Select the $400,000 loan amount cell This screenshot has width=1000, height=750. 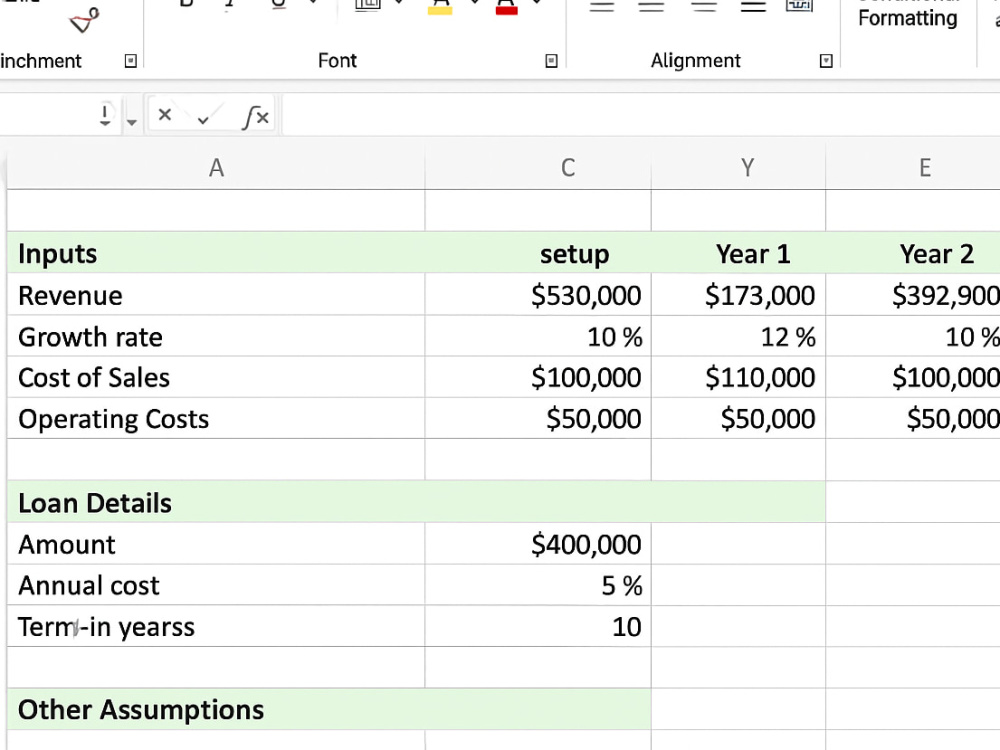(538, 543)
